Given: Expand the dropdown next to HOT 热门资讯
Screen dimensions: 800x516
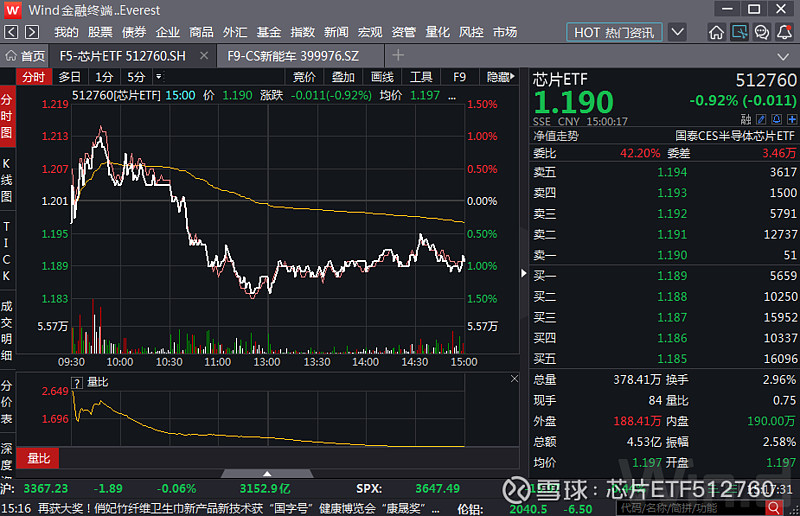Looking at the screenshot, I should pyautogui.click(x=678, y=32).
